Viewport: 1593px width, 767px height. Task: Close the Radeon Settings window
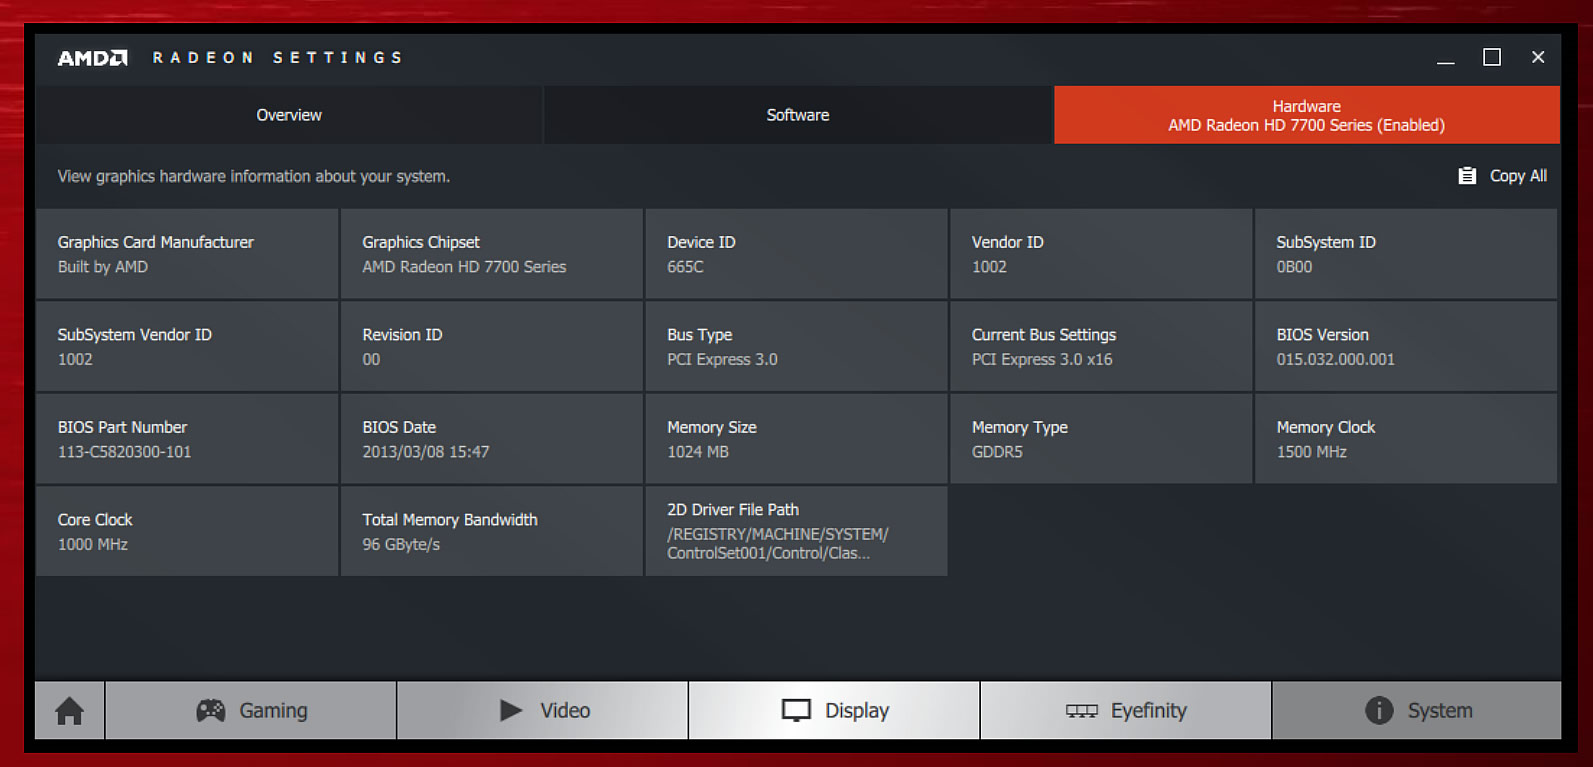pyautogui.click(x=1538, y=58)
